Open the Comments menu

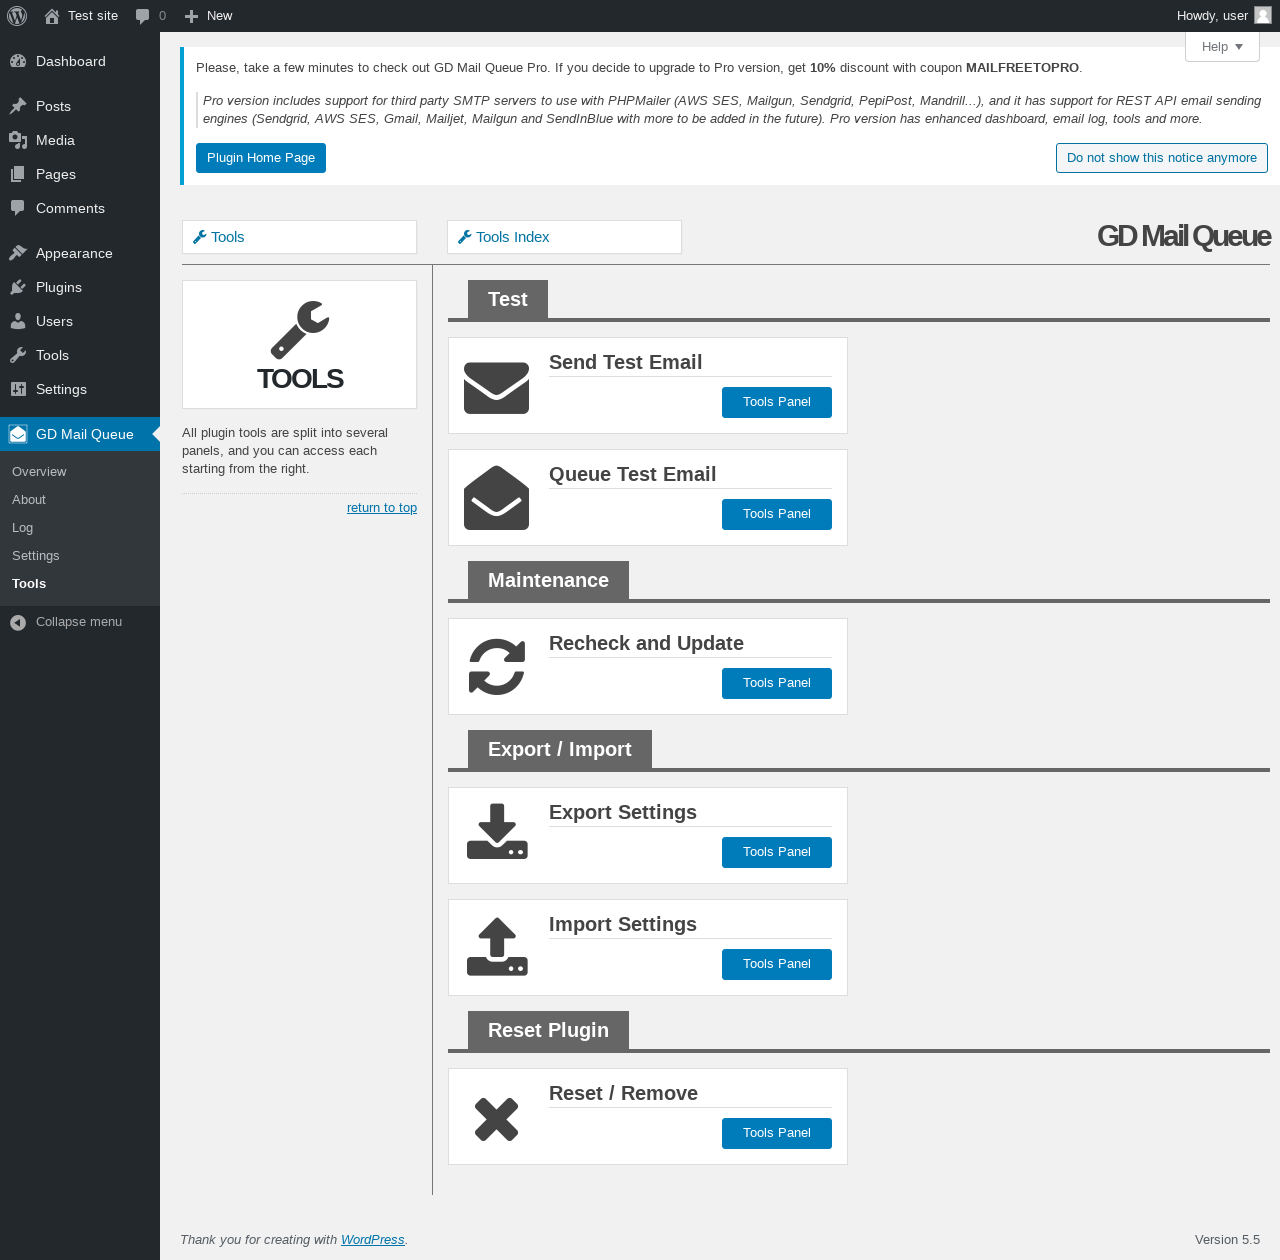80,208
